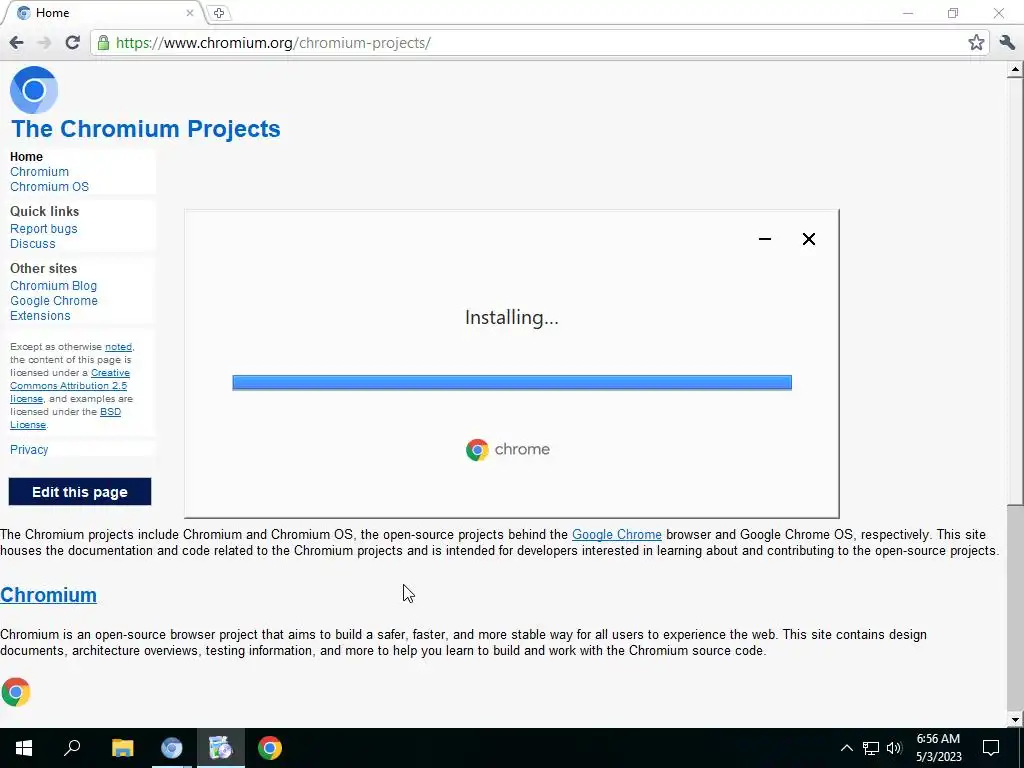Click the Chrome logo image at the bottom of the page
The height and width of the screenshot is (768, 1024).
(x=16, y=692)
